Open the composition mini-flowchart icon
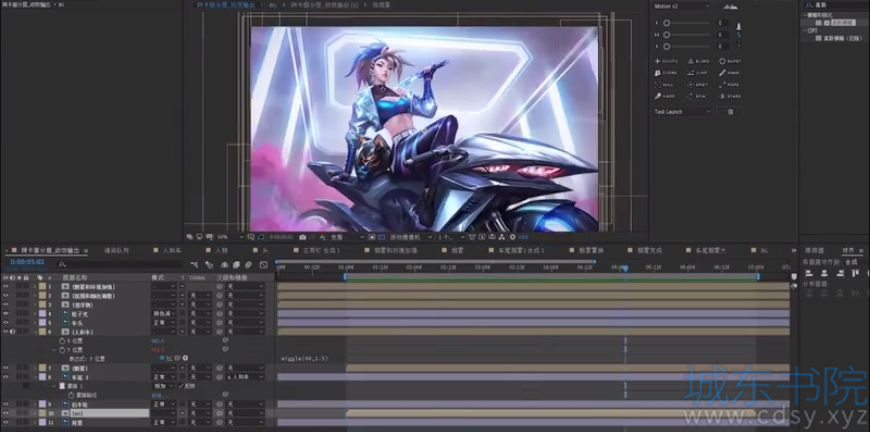 tap(194, 265)
